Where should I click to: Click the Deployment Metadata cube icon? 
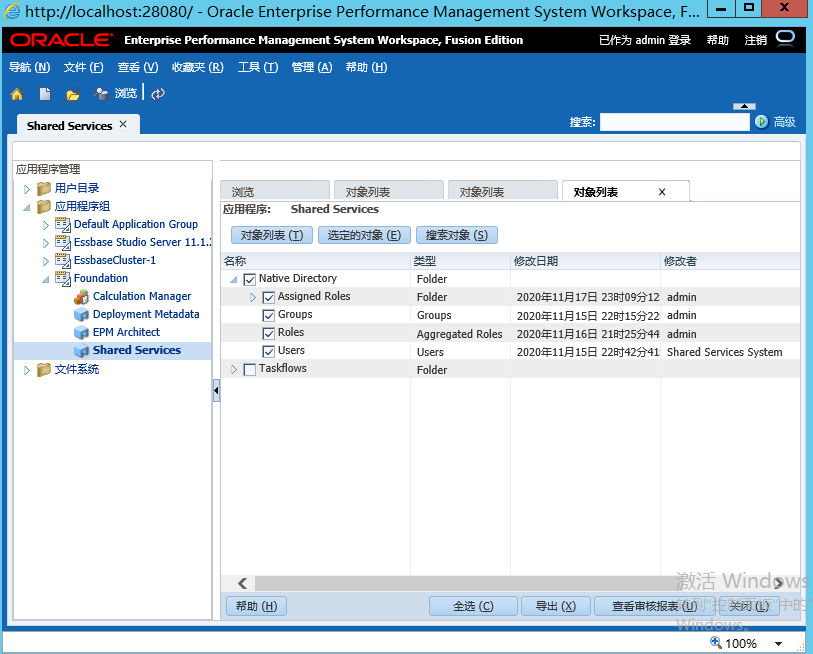point(81,315)
